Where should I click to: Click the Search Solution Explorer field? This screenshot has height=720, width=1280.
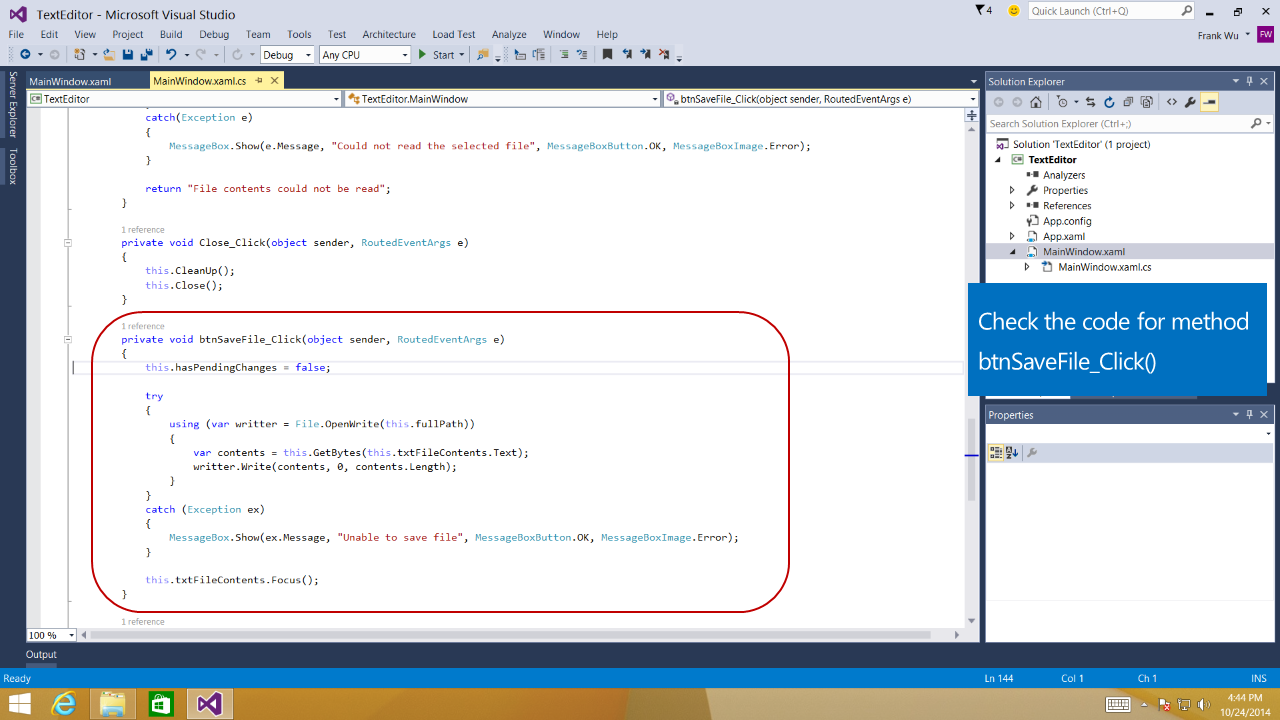coord(1130,124)
